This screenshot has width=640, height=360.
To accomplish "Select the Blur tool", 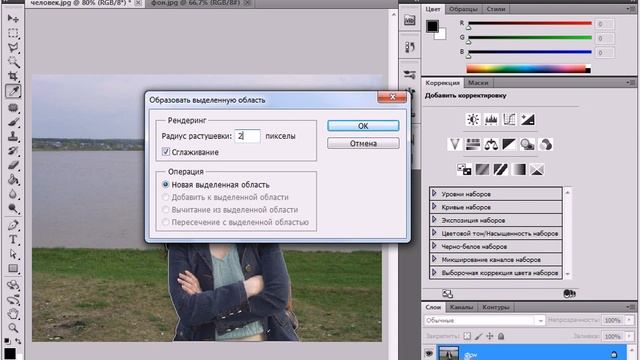I will tap(13, 194).
